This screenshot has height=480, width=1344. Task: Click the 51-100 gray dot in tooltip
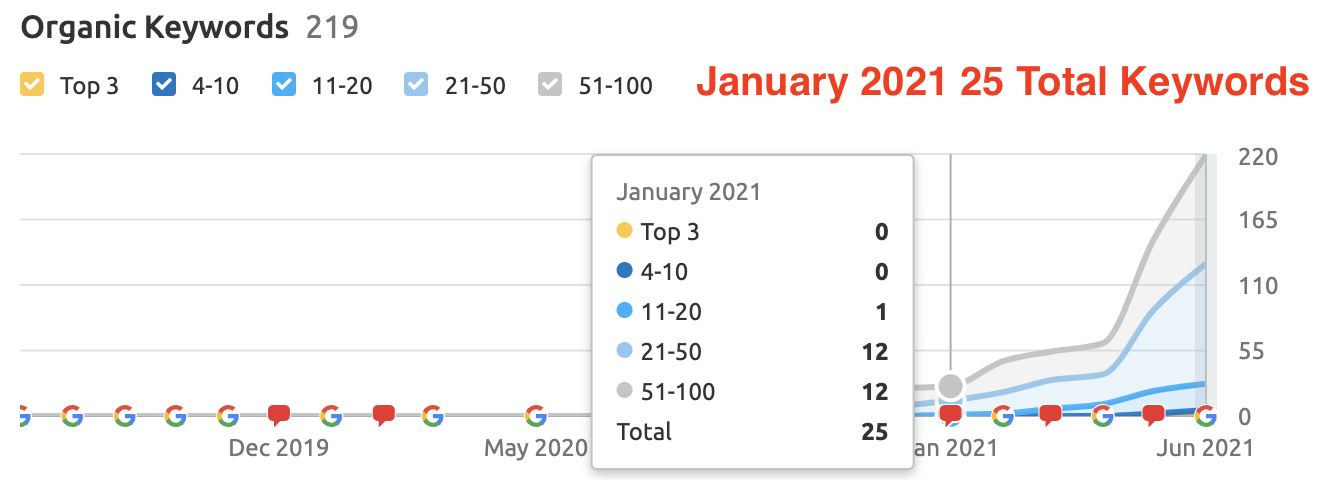click(x=625, y=391)
